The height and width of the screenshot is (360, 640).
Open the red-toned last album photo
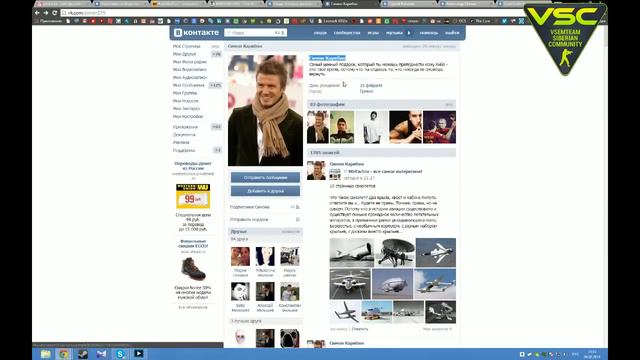[440, 127]
